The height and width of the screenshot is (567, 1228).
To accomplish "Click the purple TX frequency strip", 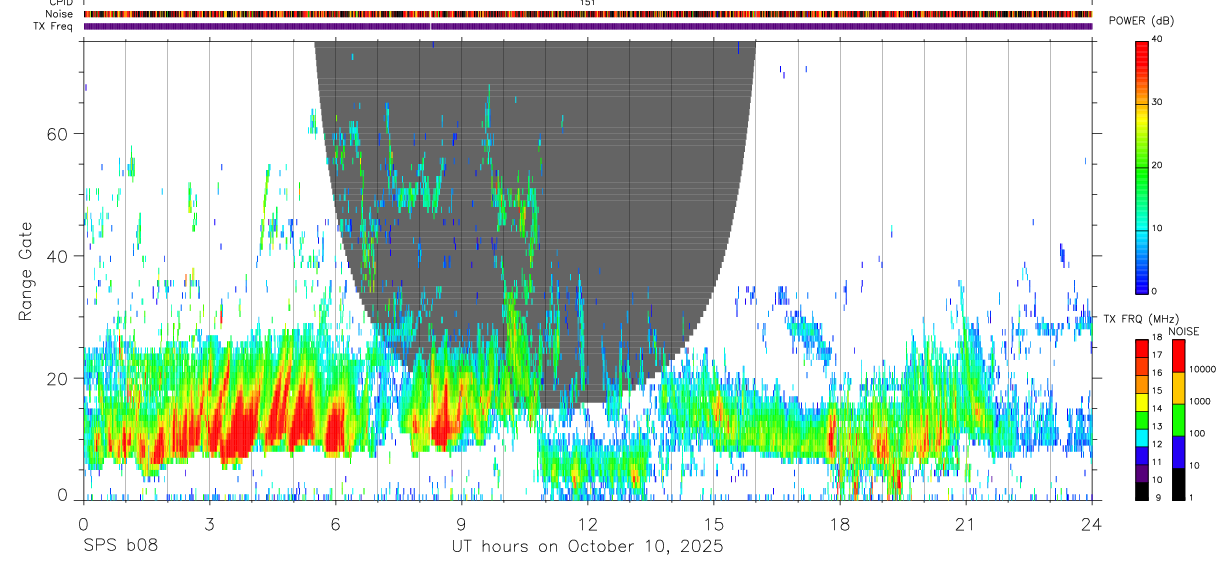I will coord(587,26).
